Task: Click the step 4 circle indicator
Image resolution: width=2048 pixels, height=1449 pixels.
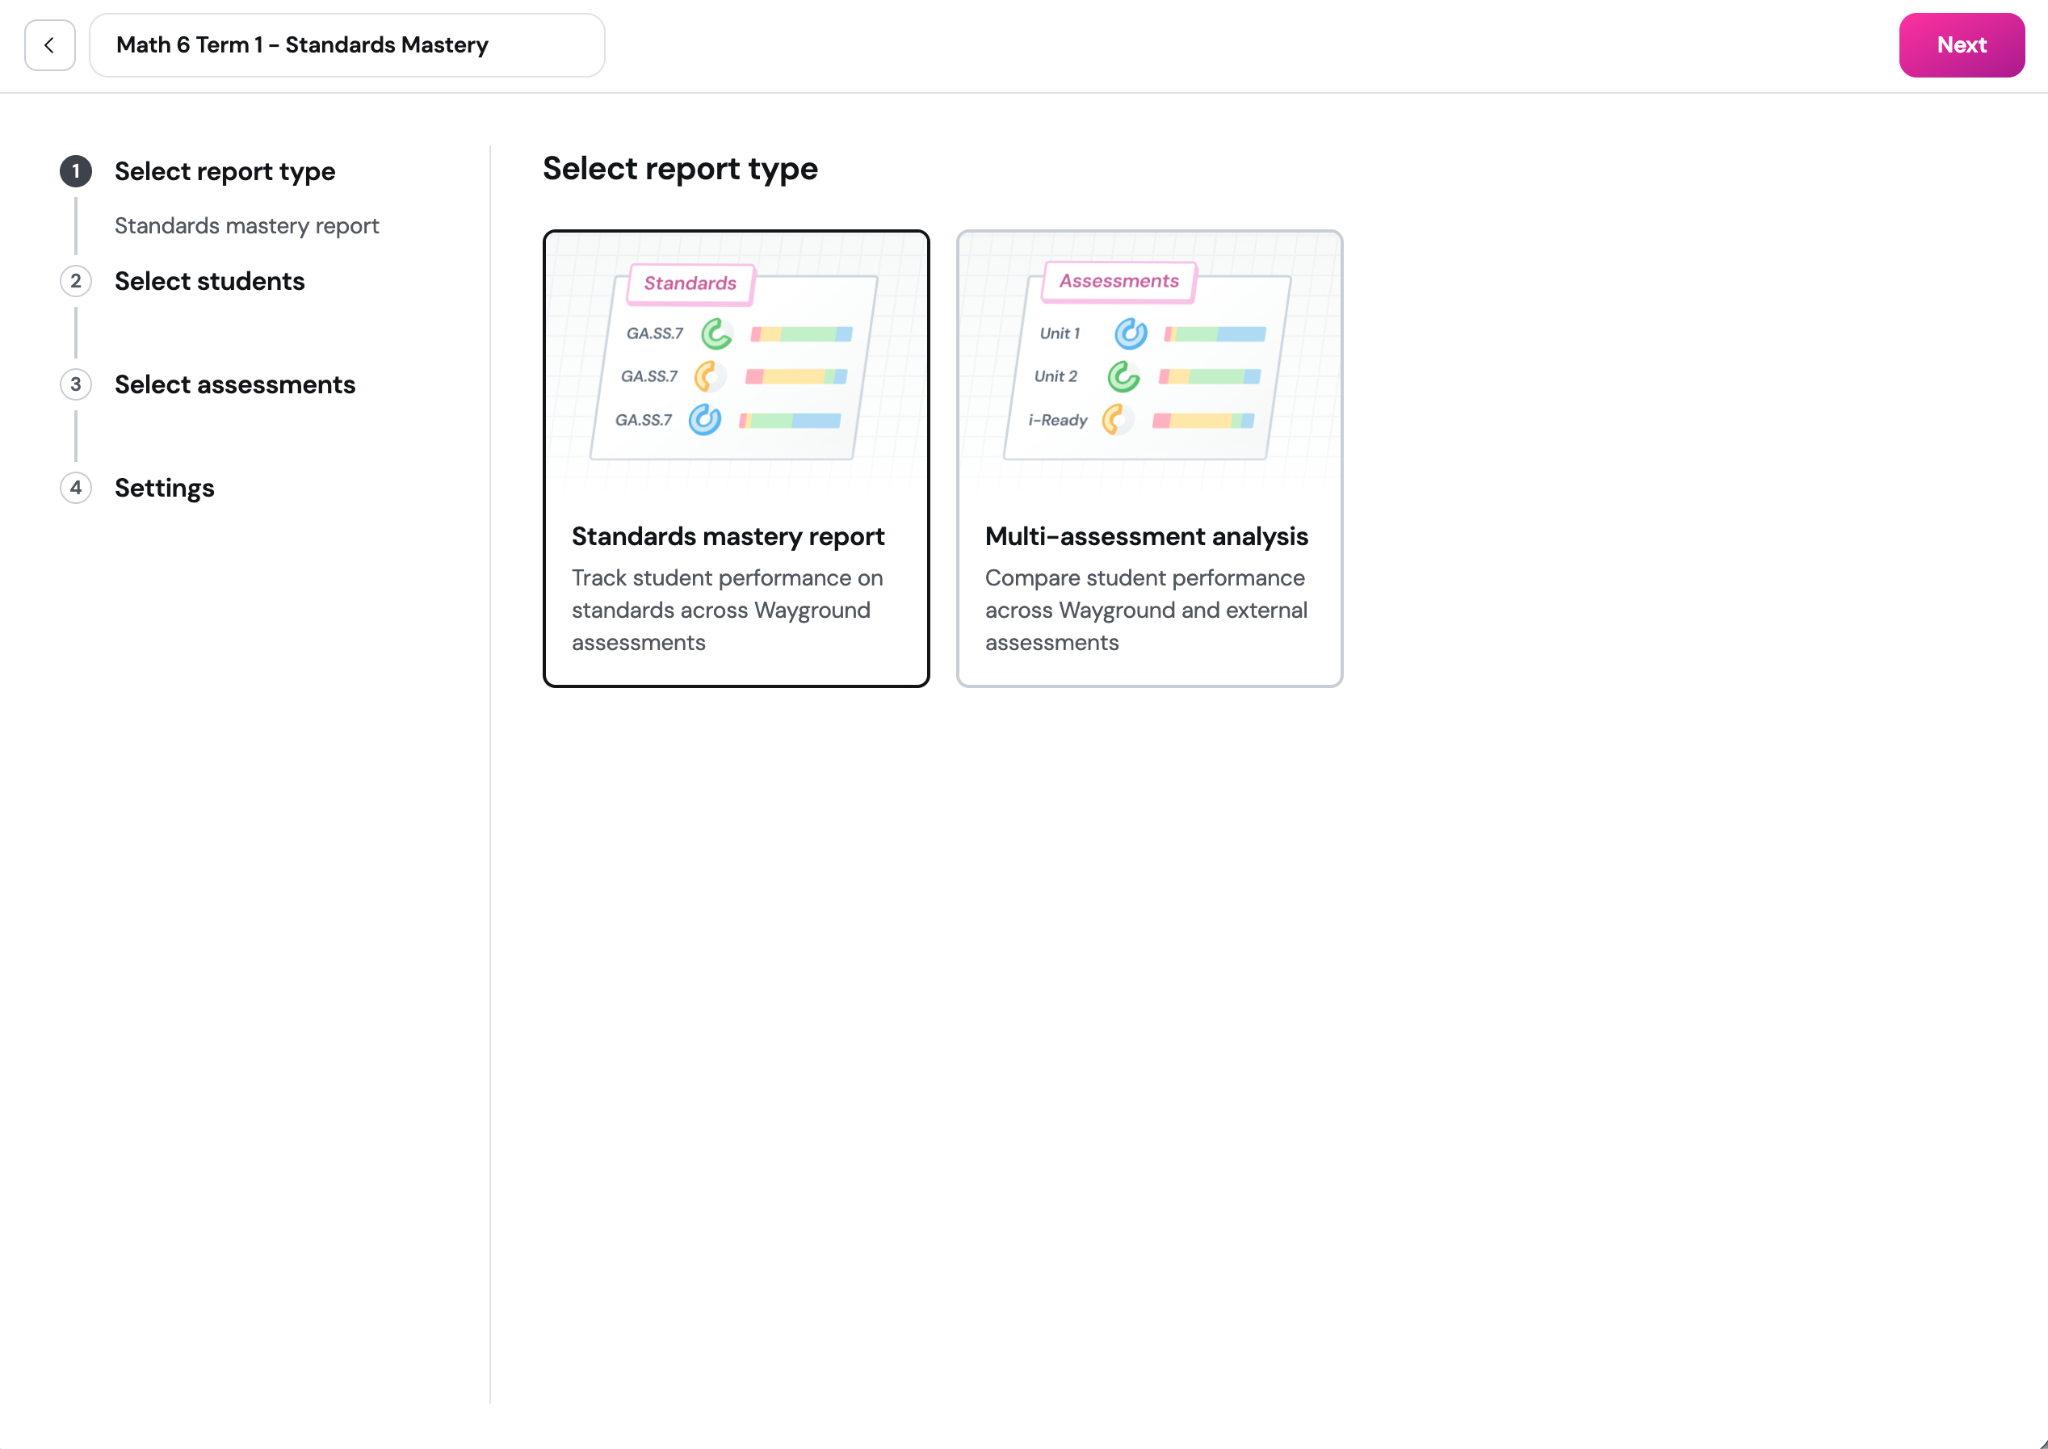Action: click(76, 488)
